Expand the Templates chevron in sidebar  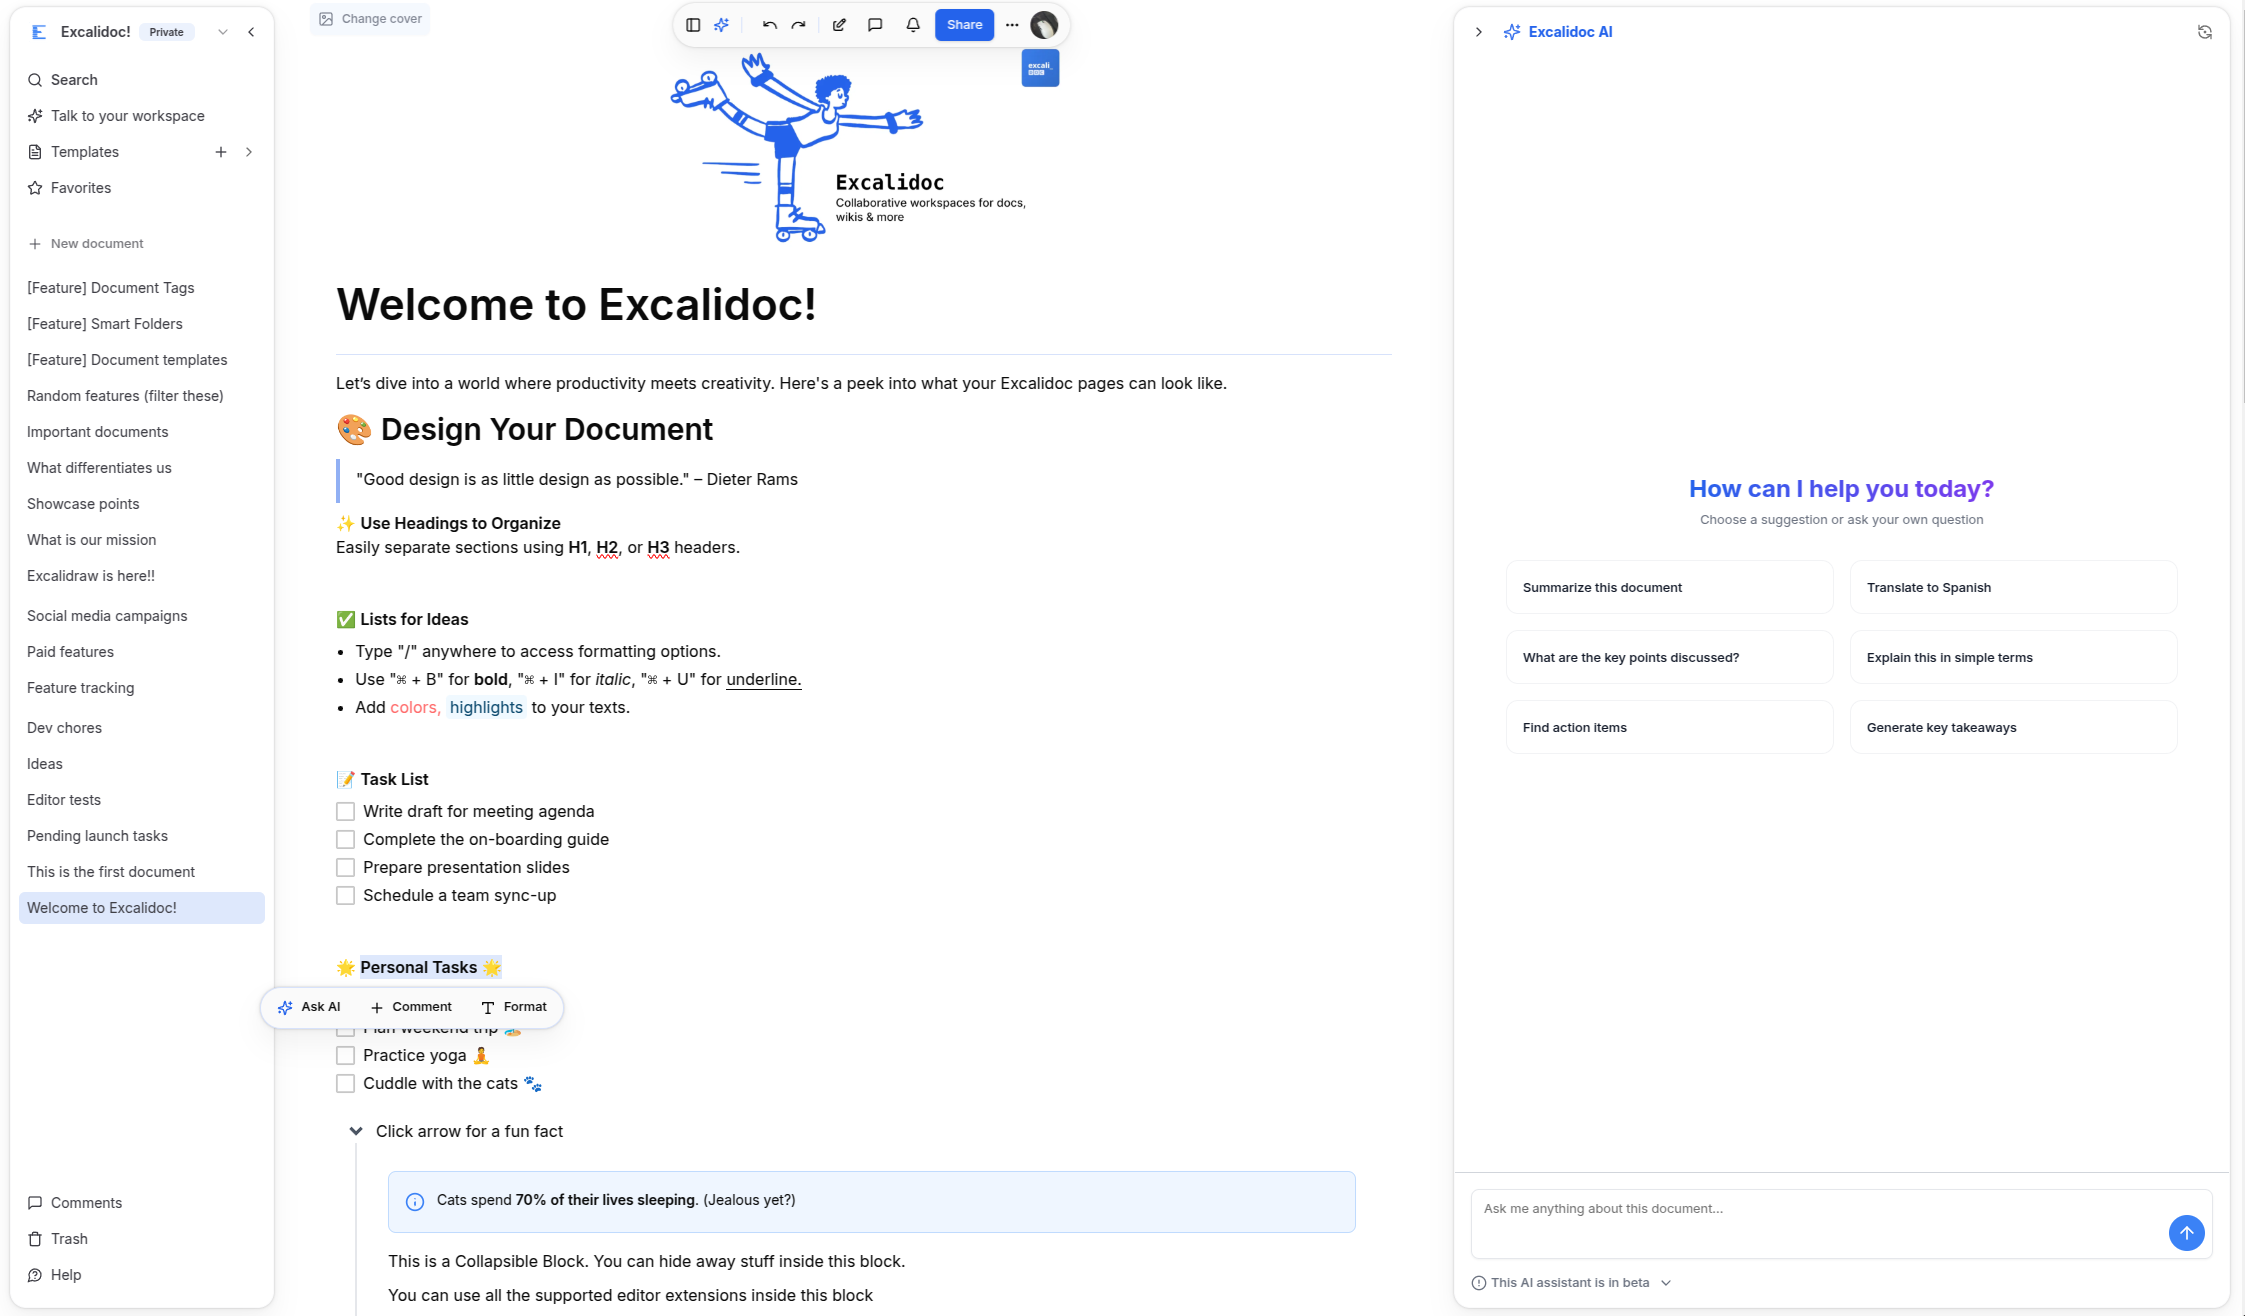click(x=249, y=152)
